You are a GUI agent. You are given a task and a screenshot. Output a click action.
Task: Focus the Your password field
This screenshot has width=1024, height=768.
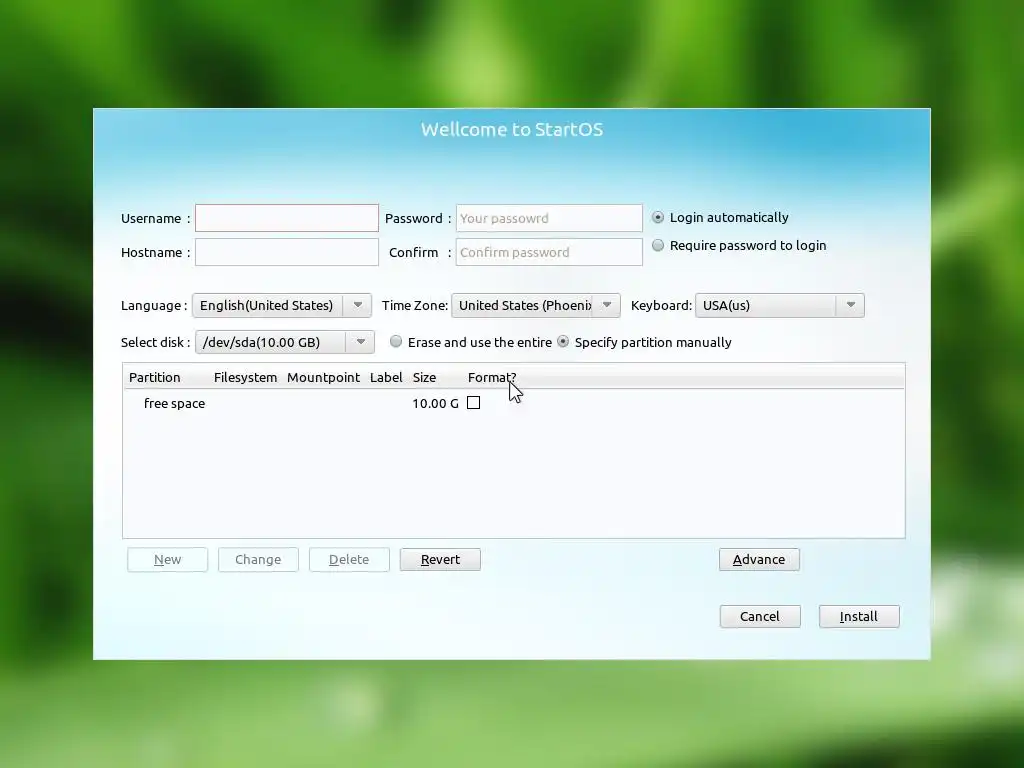549,218
